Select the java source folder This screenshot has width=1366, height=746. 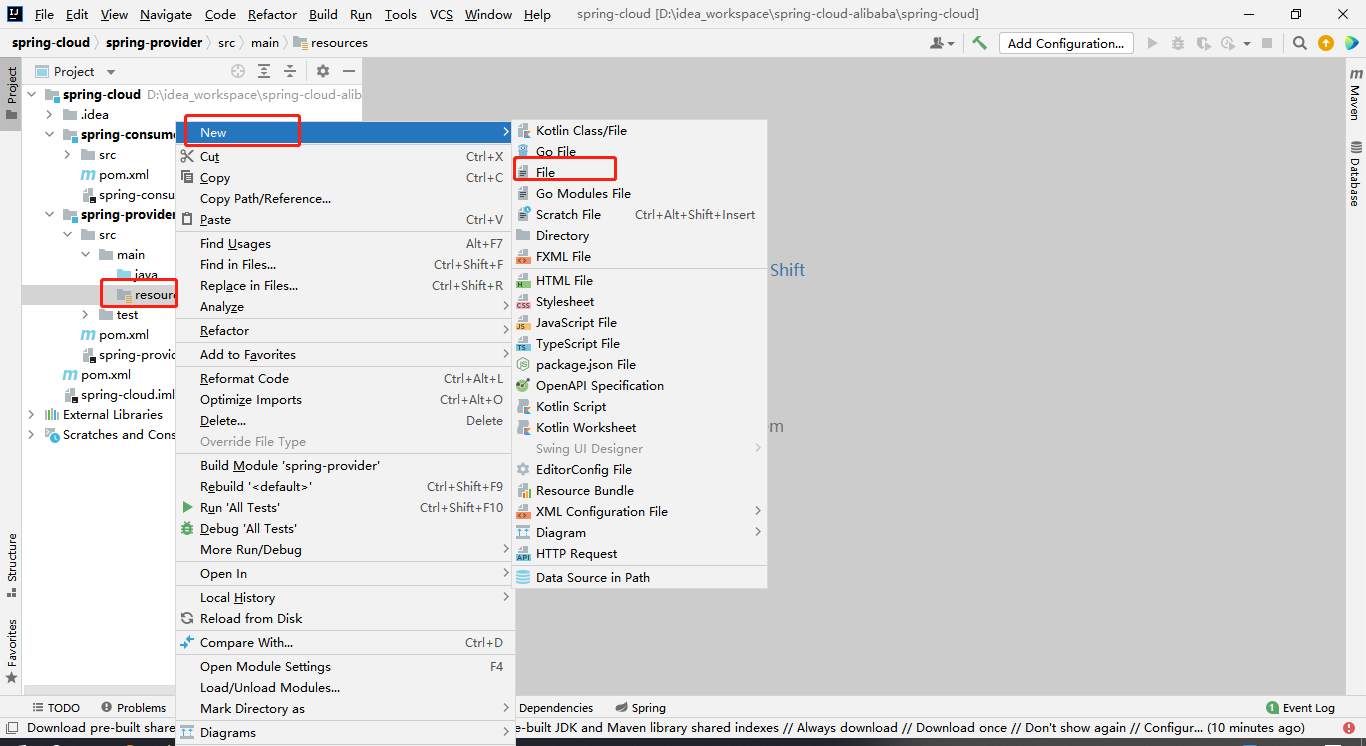(146, 274)
